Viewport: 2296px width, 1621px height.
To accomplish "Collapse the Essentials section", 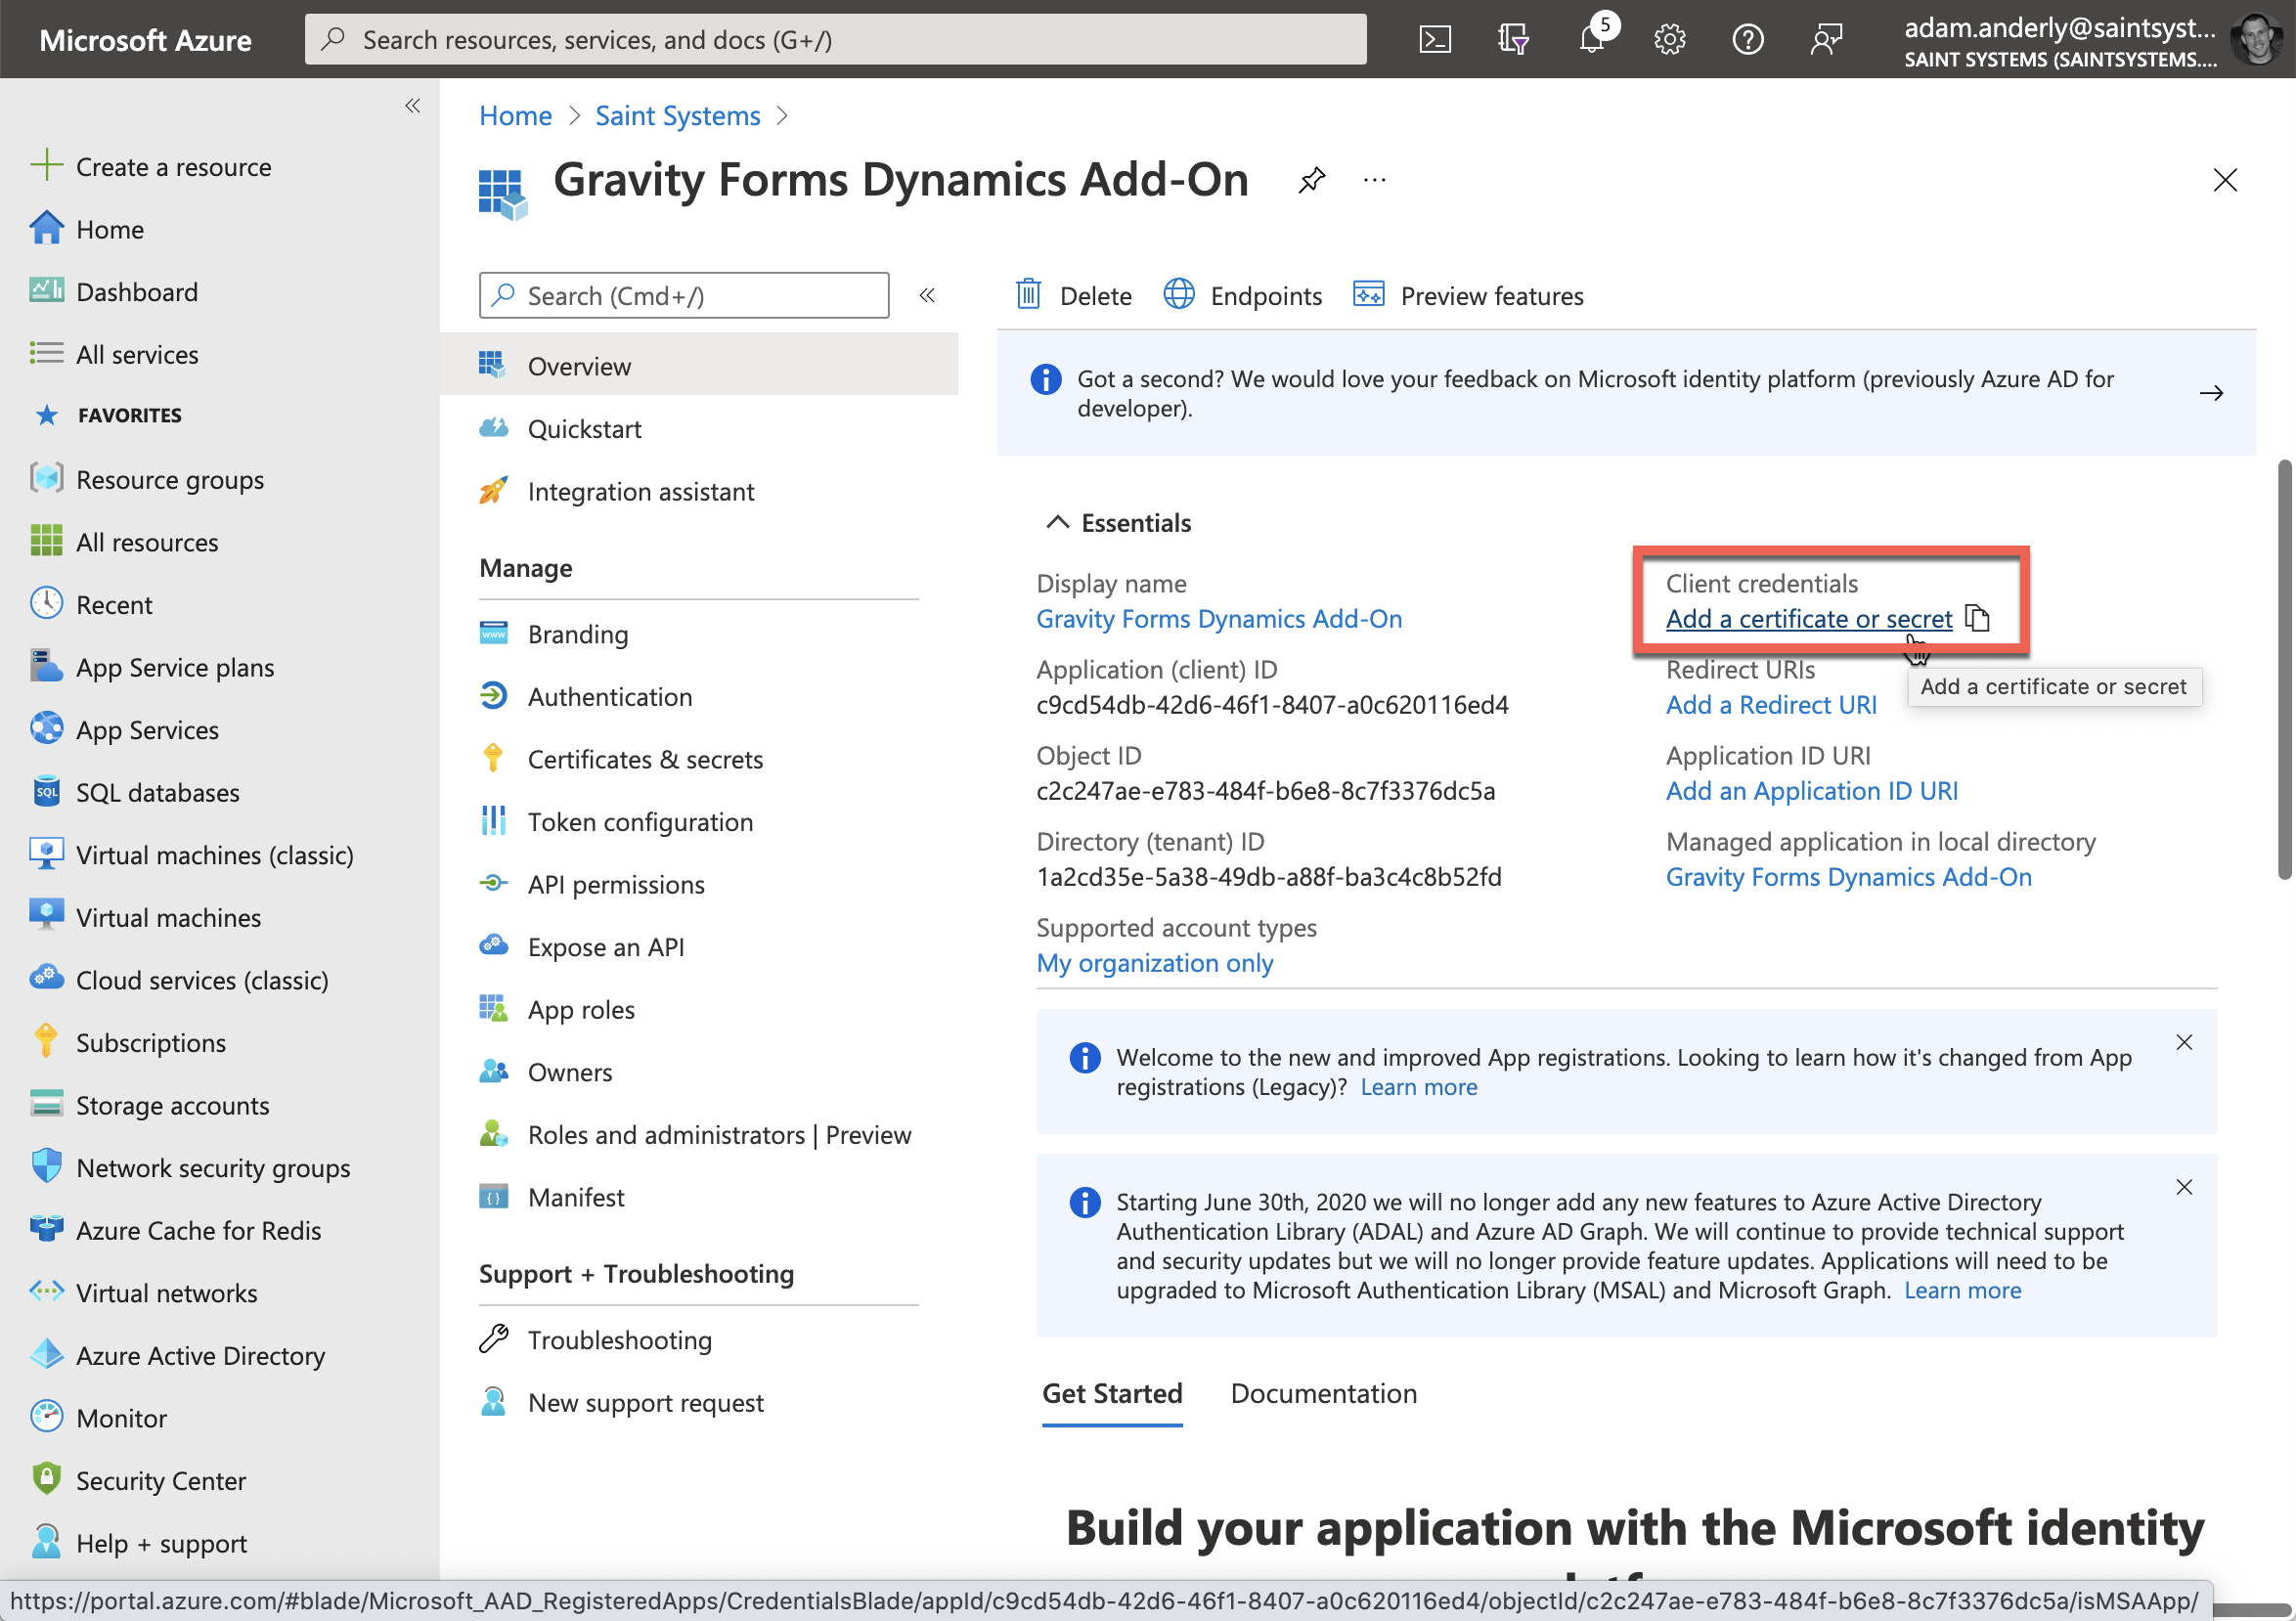I will pos(1057,523).
